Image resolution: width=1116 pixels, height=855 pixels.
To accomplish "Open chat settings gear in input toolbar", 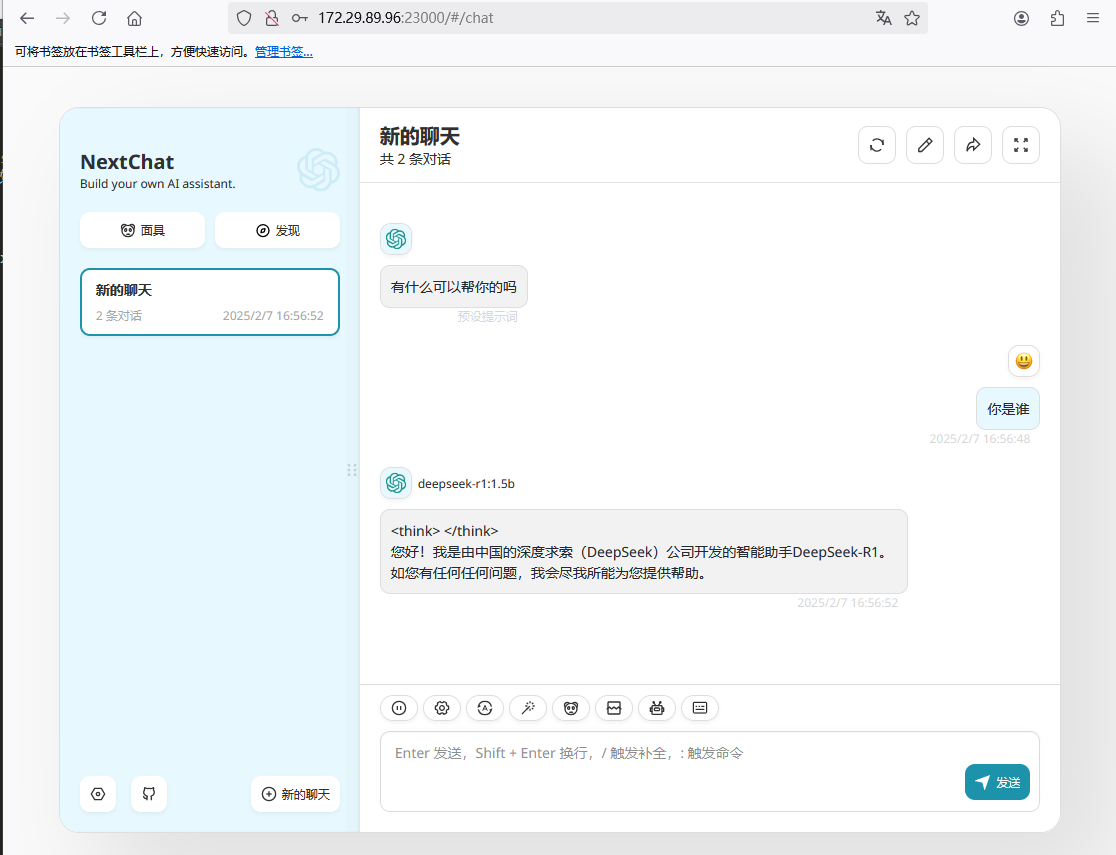I will 442,708.
